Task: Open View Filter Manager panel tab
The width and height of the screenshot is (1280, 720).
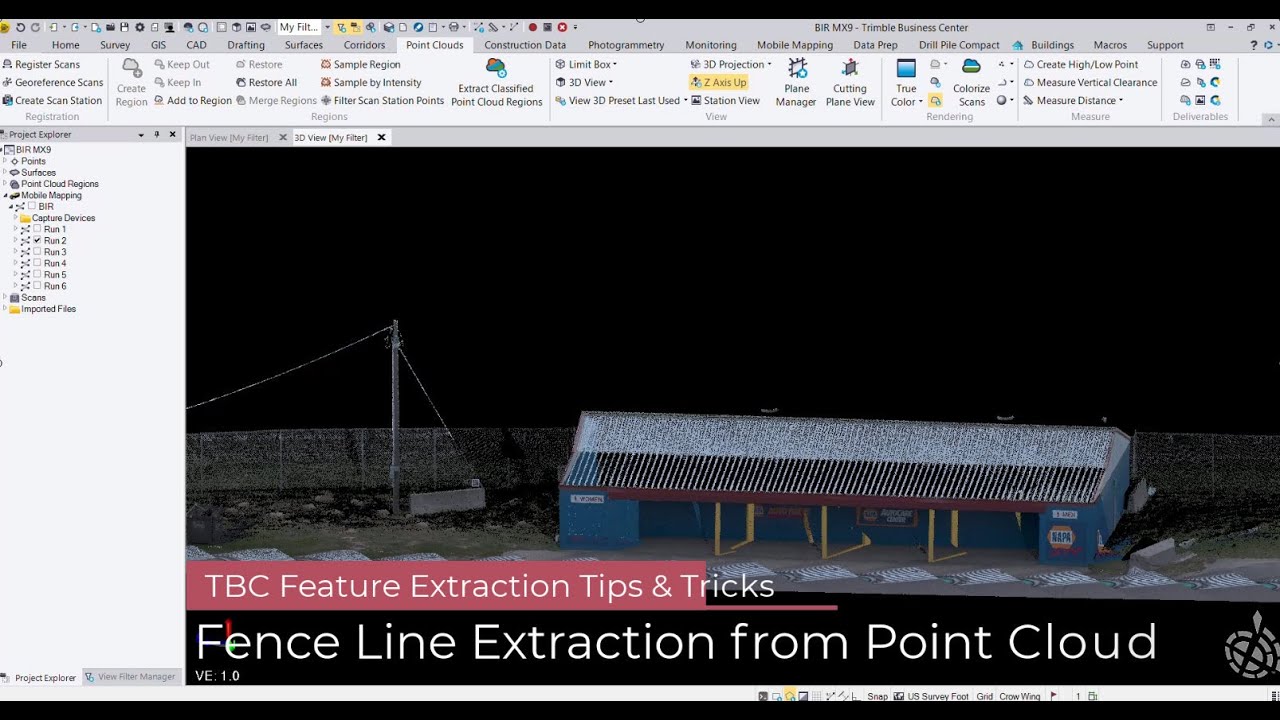Action: [x=130, y=677]
